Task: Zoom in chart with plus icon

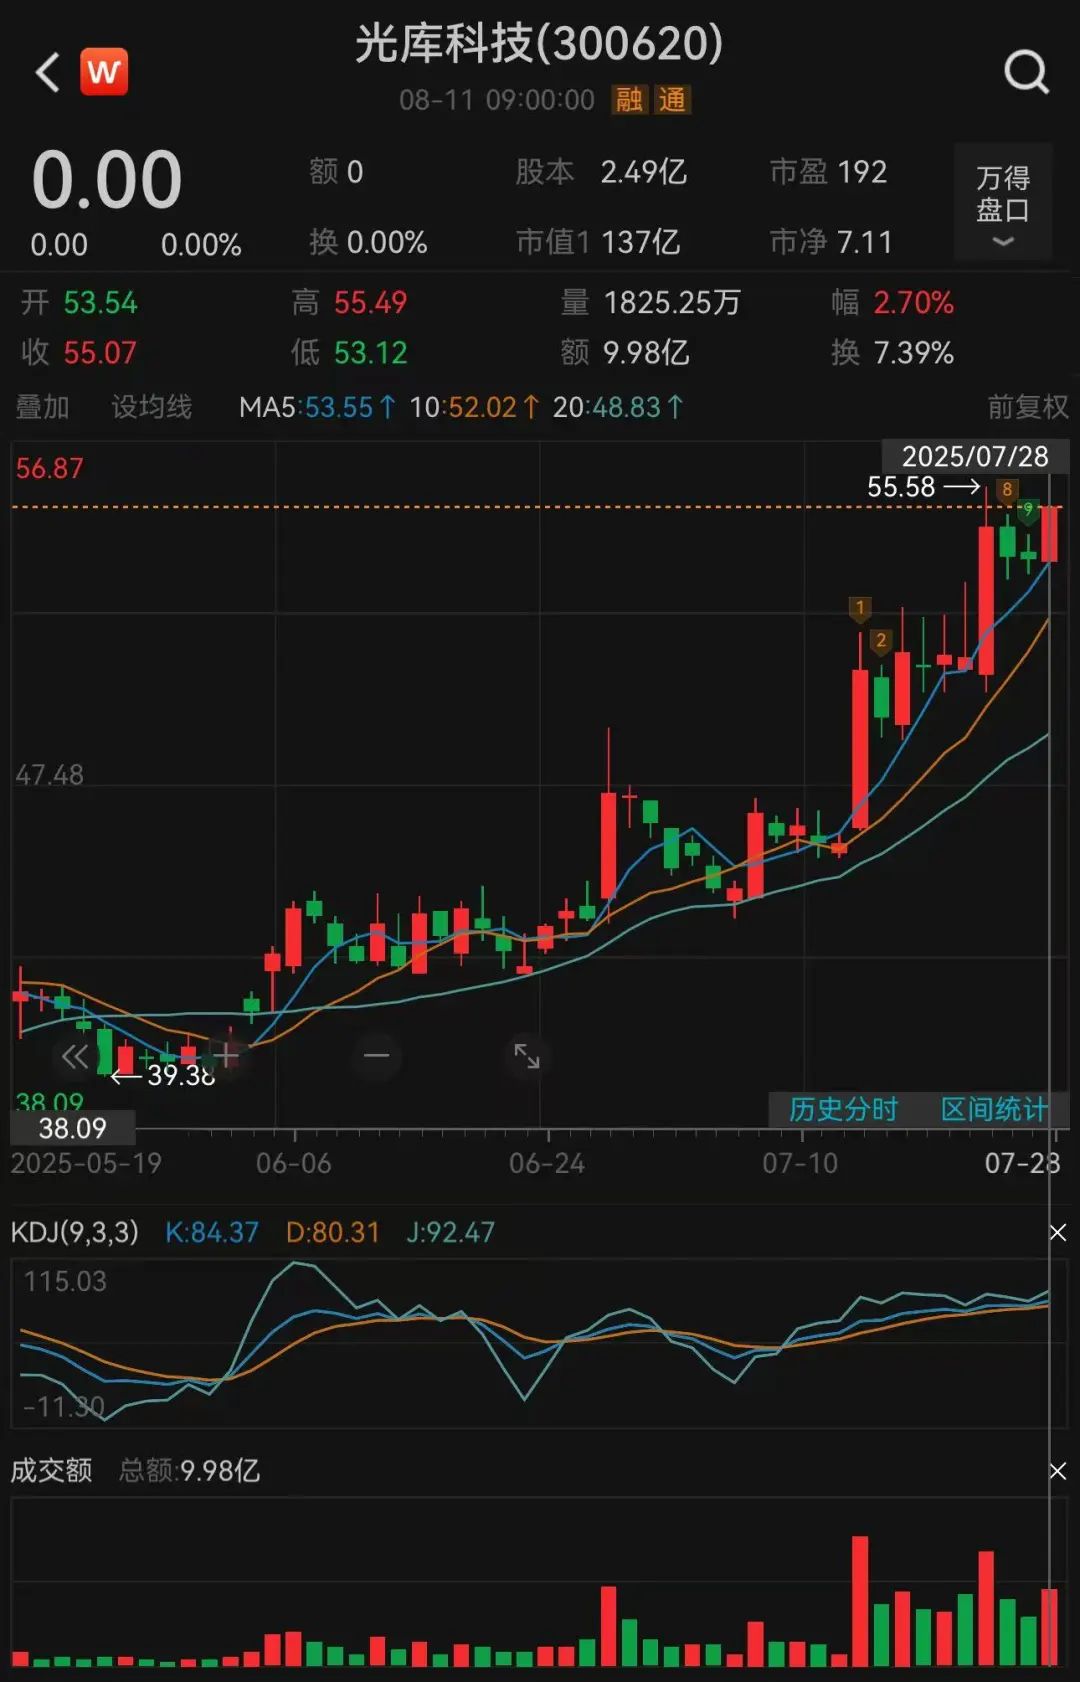Action: point(227,1056)
